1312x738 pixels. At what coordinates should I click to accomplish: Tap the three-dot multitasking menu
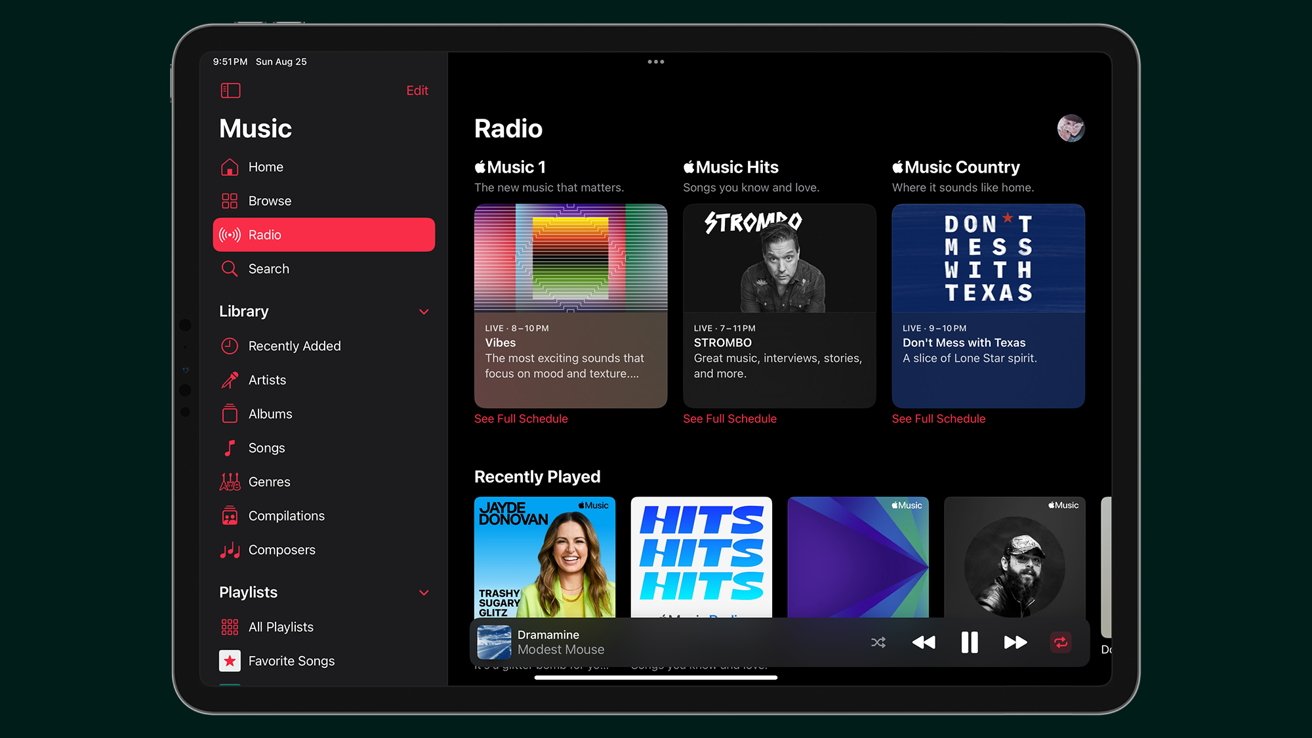click(x=656, y=62)
